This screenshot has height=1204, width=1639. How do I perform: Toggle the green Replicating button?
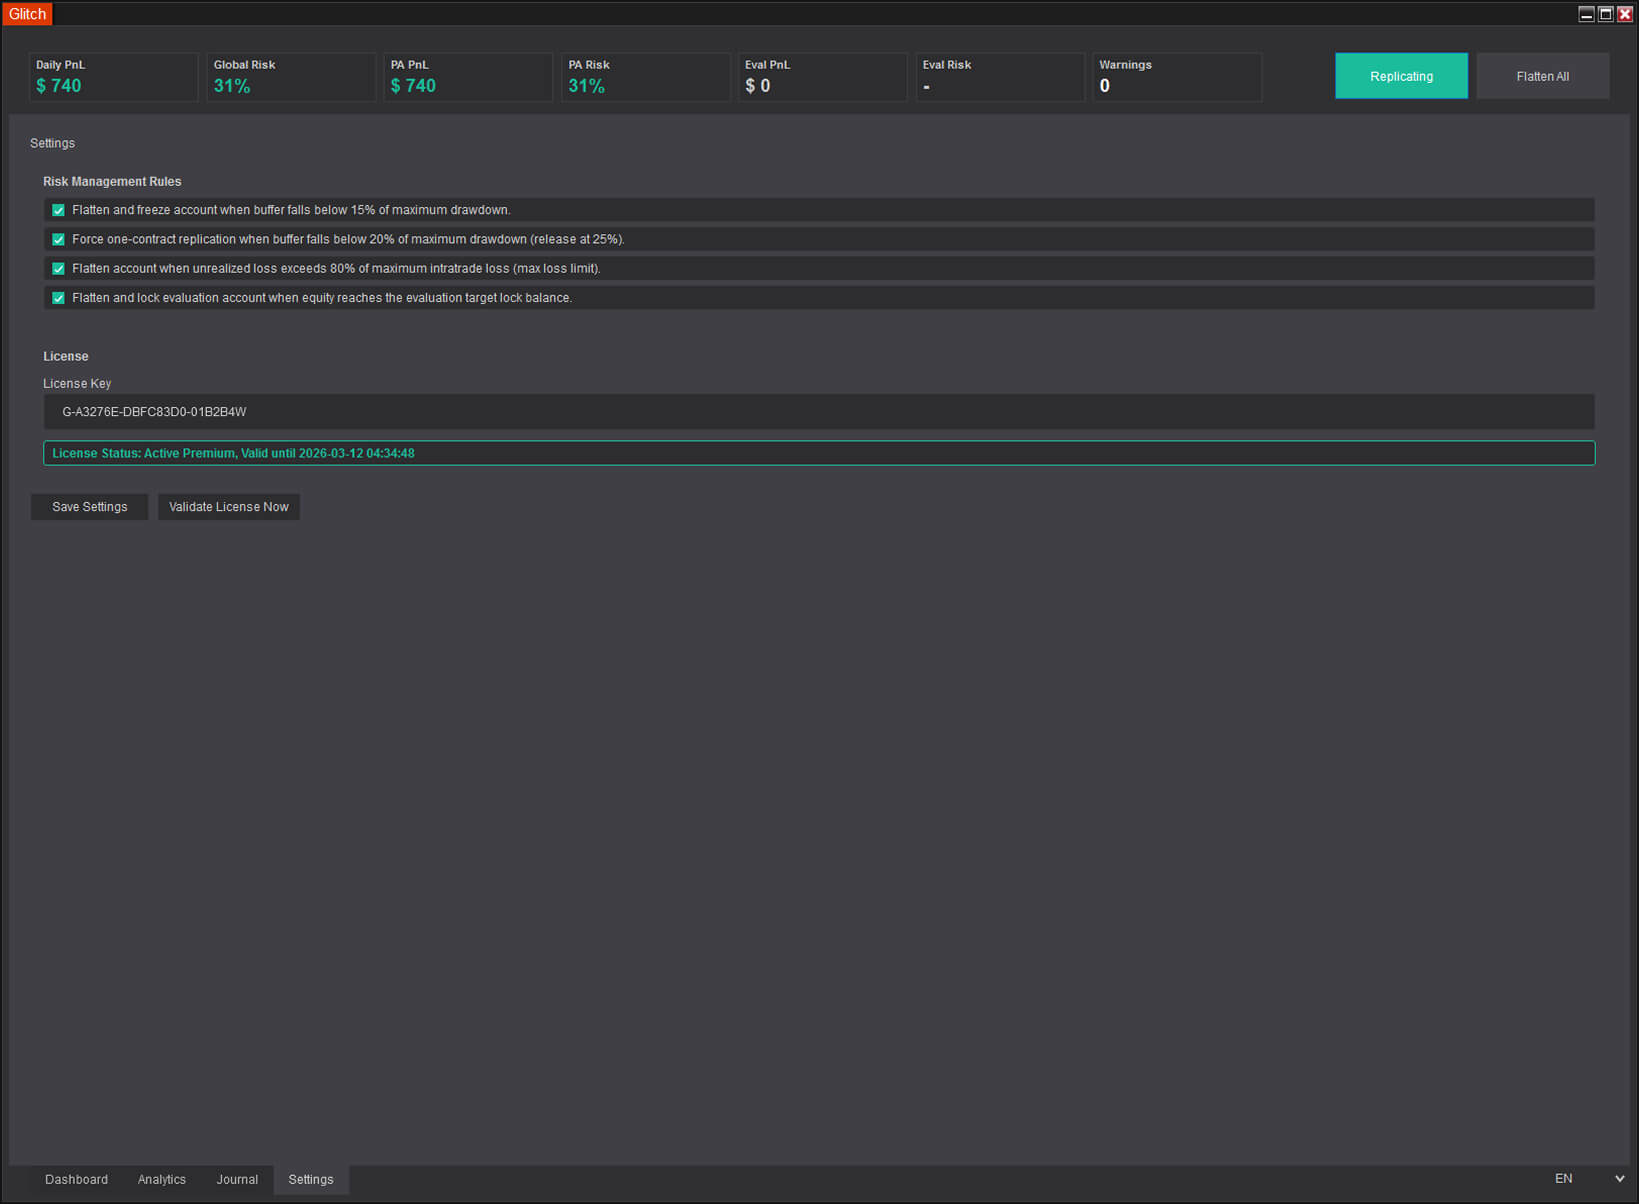coord(1401,76)
